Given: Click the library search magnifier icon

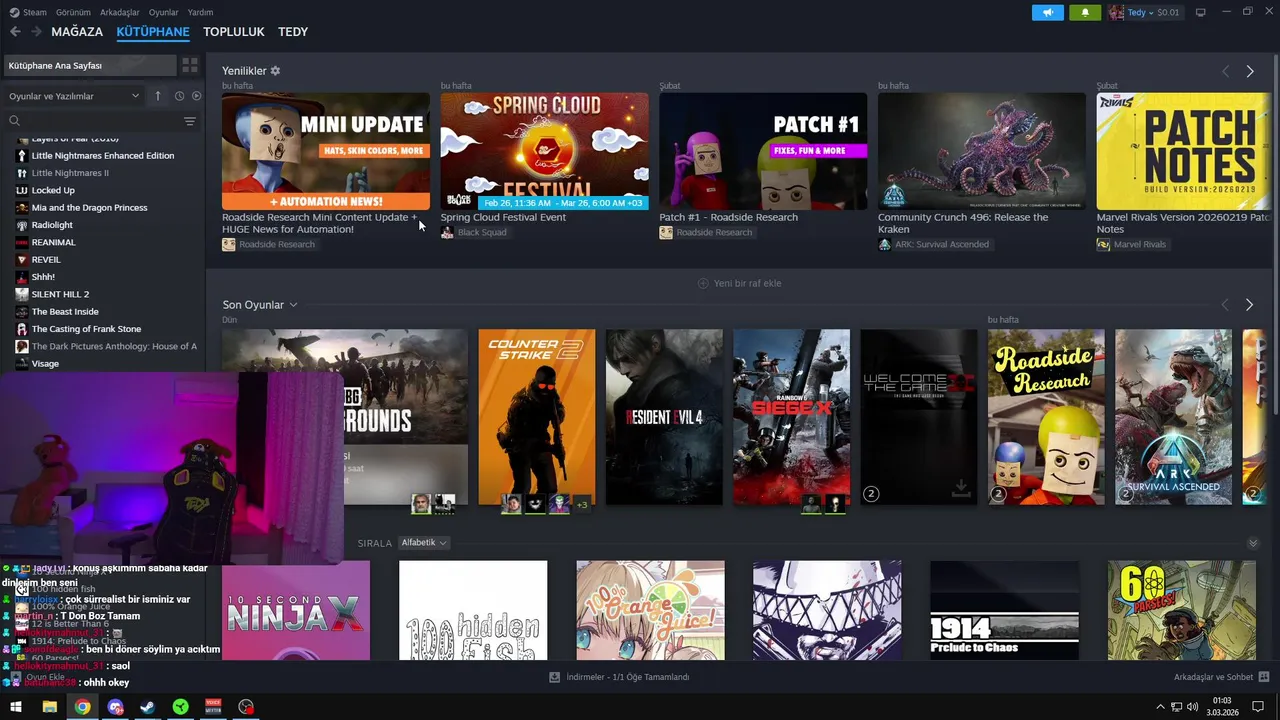Looking at the screenshot, I should pos(15,121).
